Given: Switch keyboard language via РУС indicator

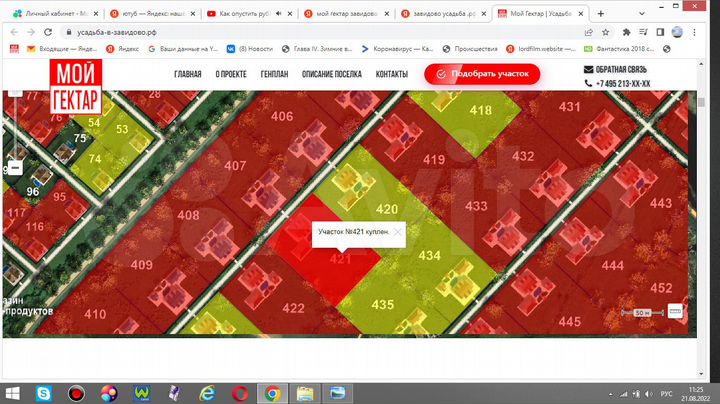Looking at the screenshot, I should (x=666, y=394).
